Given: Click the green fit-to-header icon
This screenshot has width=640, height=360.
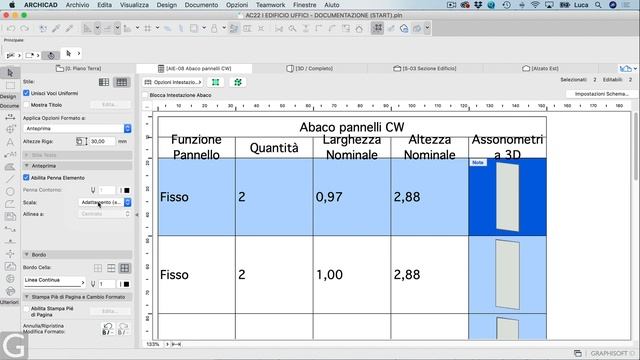Looking at the screenshot, I should point(216,82).
